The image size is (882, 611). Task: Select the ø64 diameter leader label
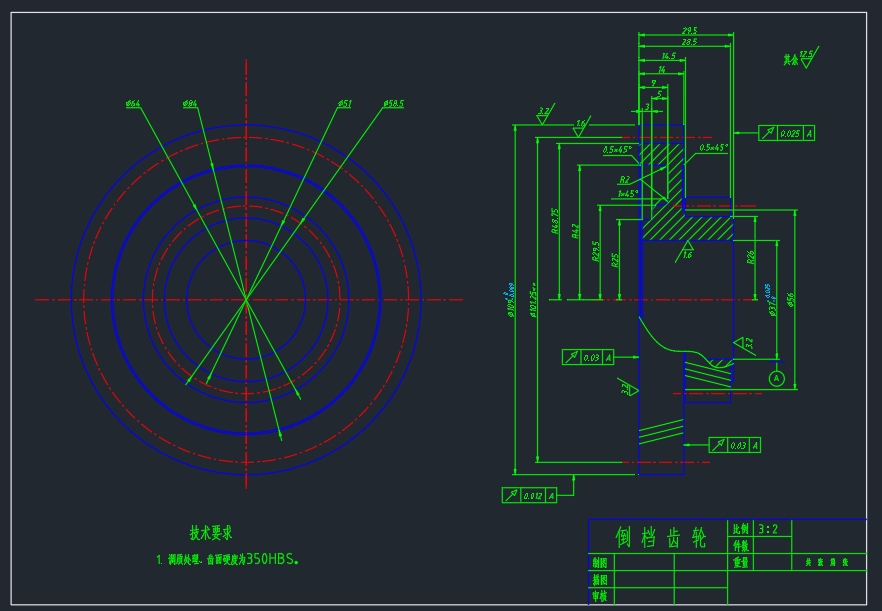[x=133, y=104]
